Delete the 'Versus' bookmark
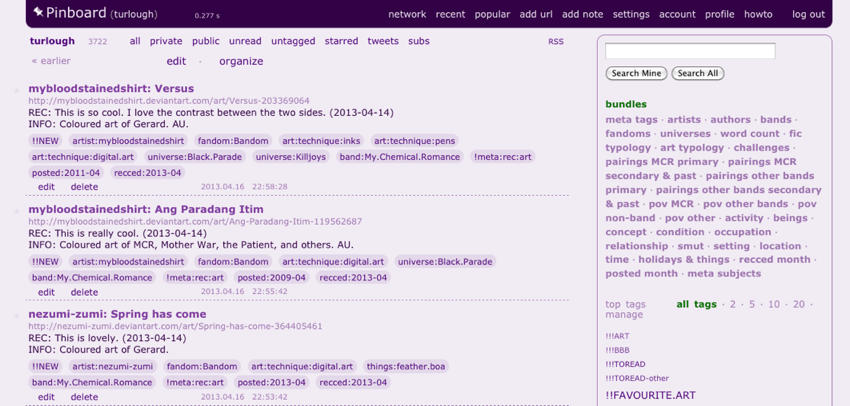This screenshot has height=406, width=850. click(x=84, y=187)
